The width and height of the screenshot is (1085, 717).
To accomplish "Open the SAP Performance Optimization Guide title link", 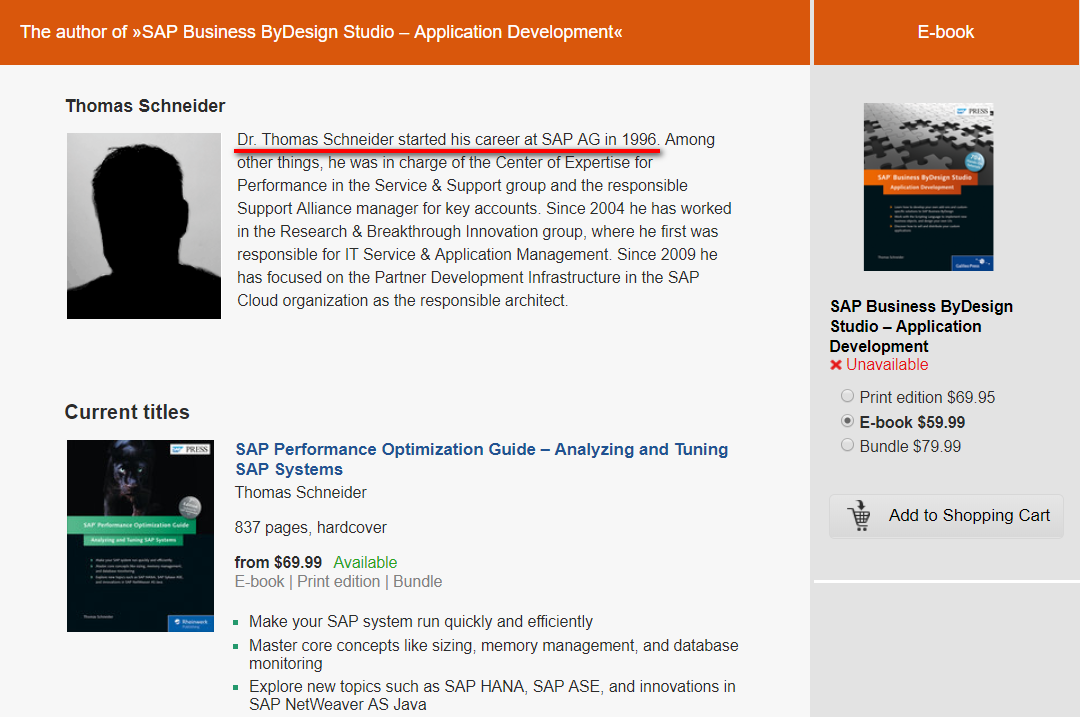I will pyautogui.click(x=482, y=459).
